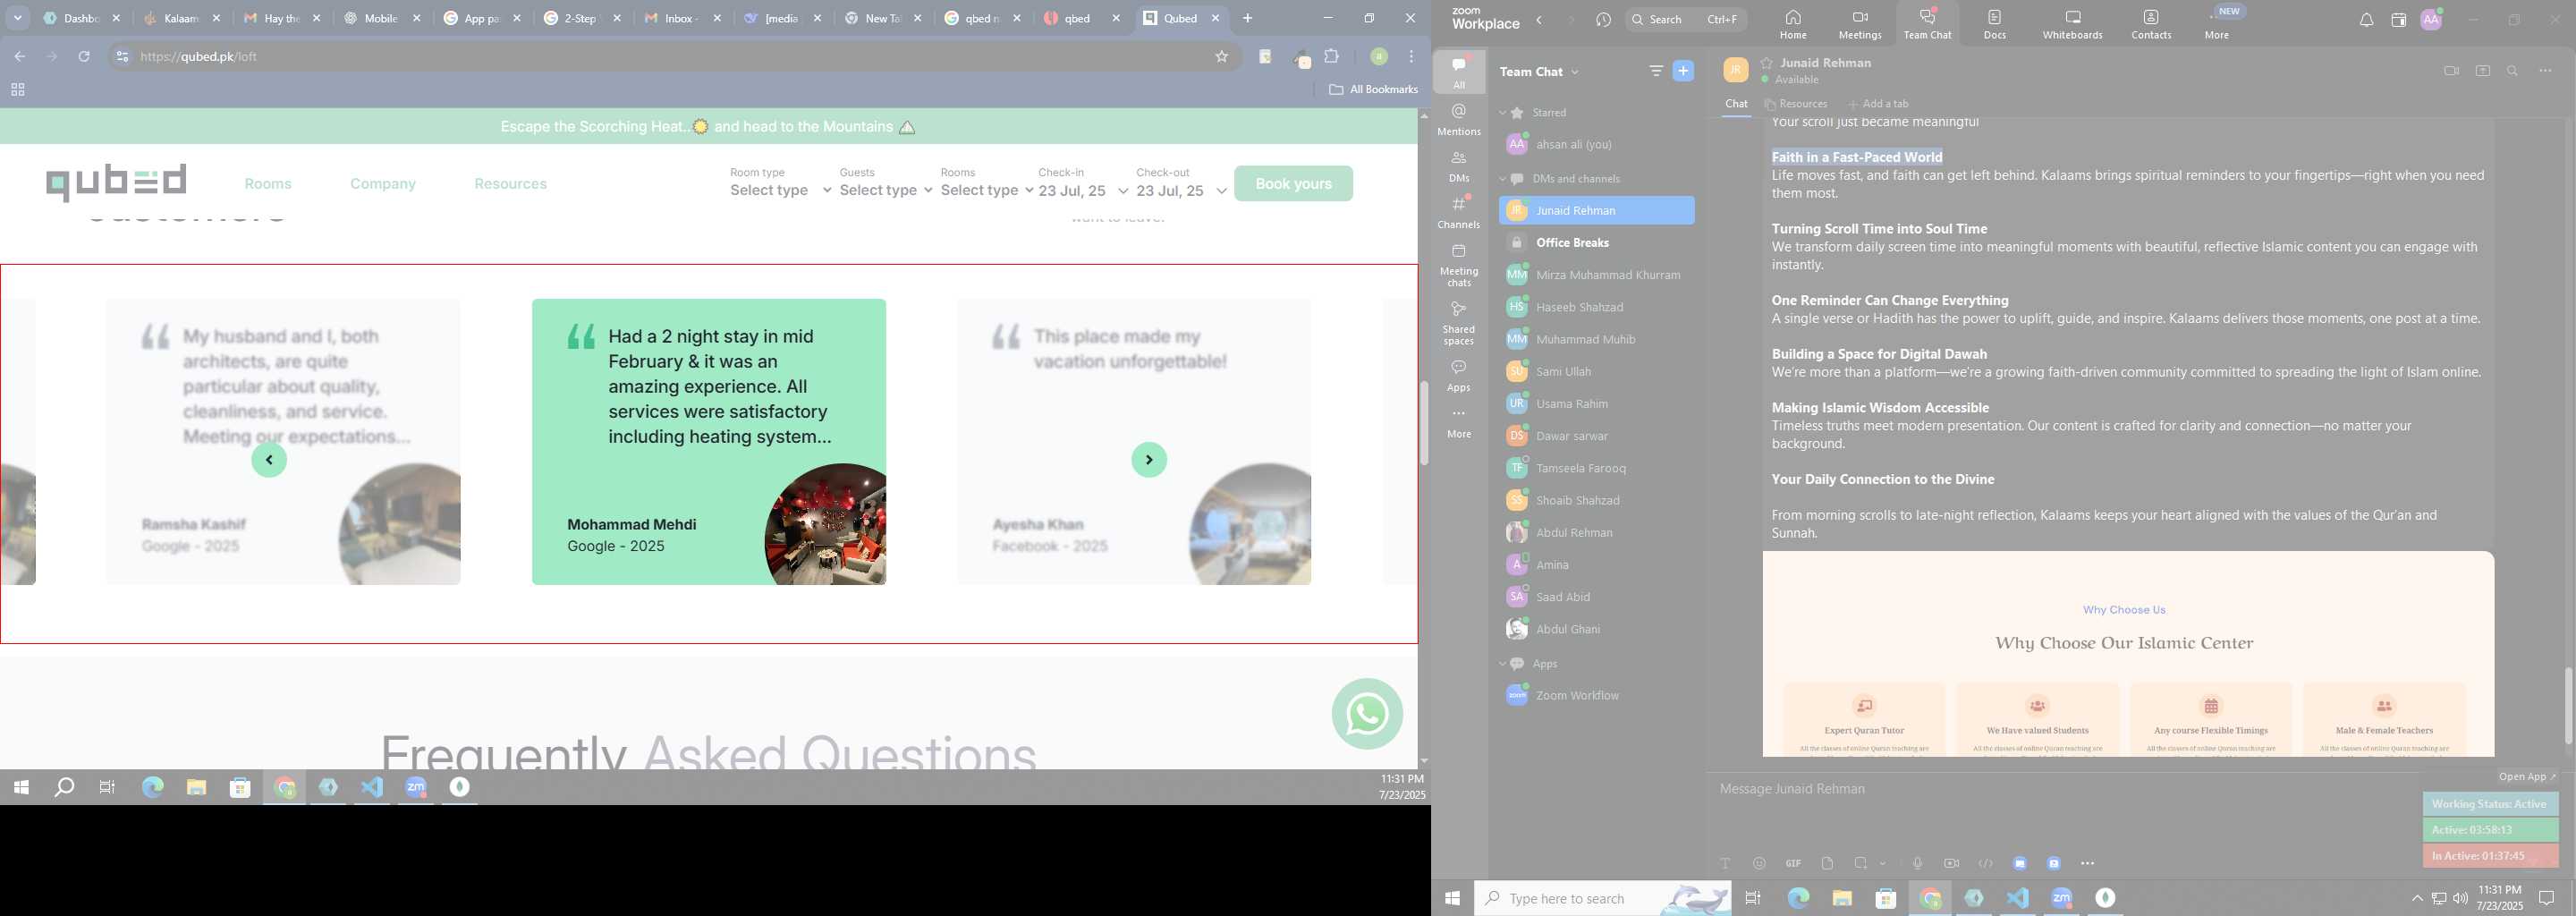The image size is (2576, 916).
Task: Share screen to Junaid Rehman chat
Action: tap(2483, 71)
